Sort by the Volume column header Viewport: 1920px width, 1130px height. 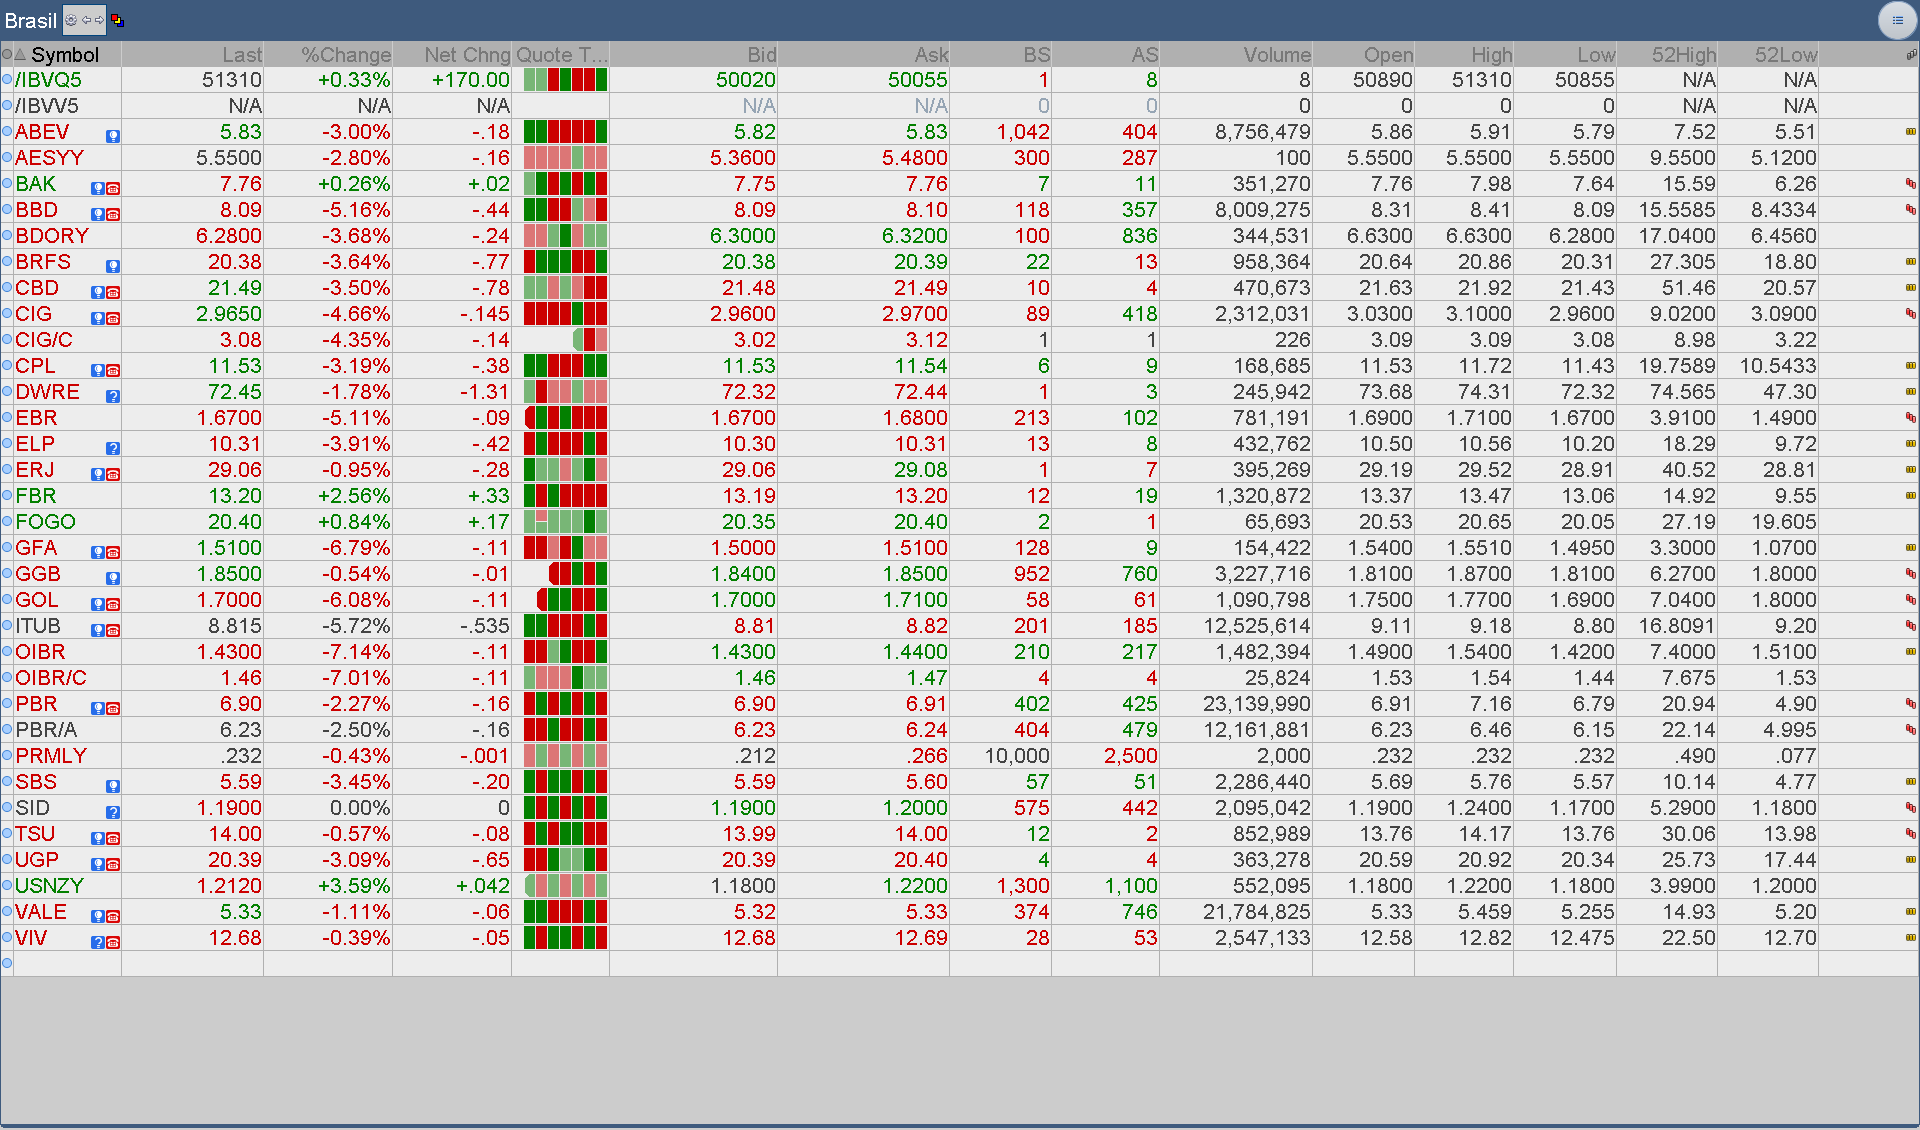point(1276,55)
